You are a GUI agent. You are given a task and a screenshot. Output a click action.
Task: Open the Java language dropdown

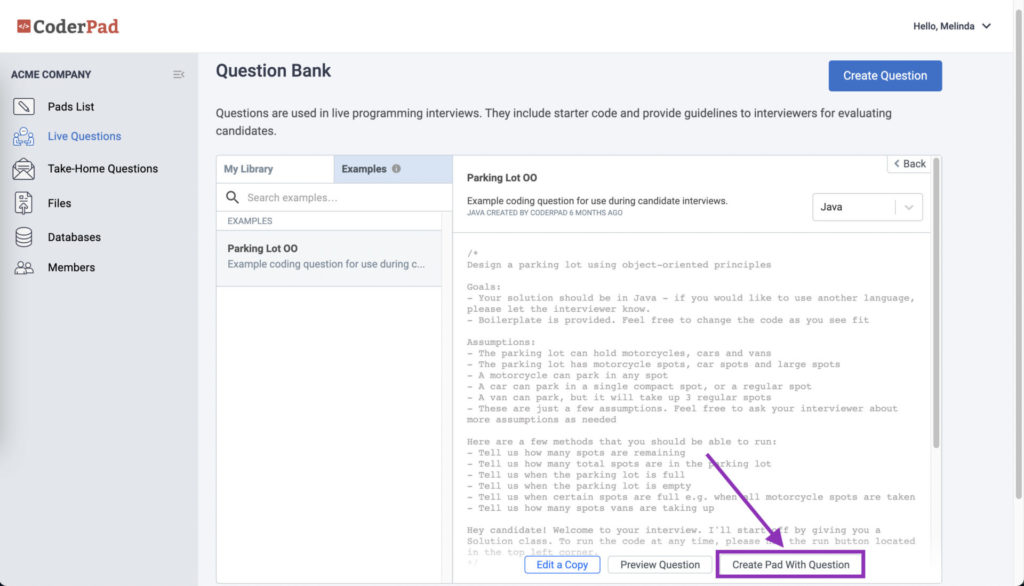(867, 207)
